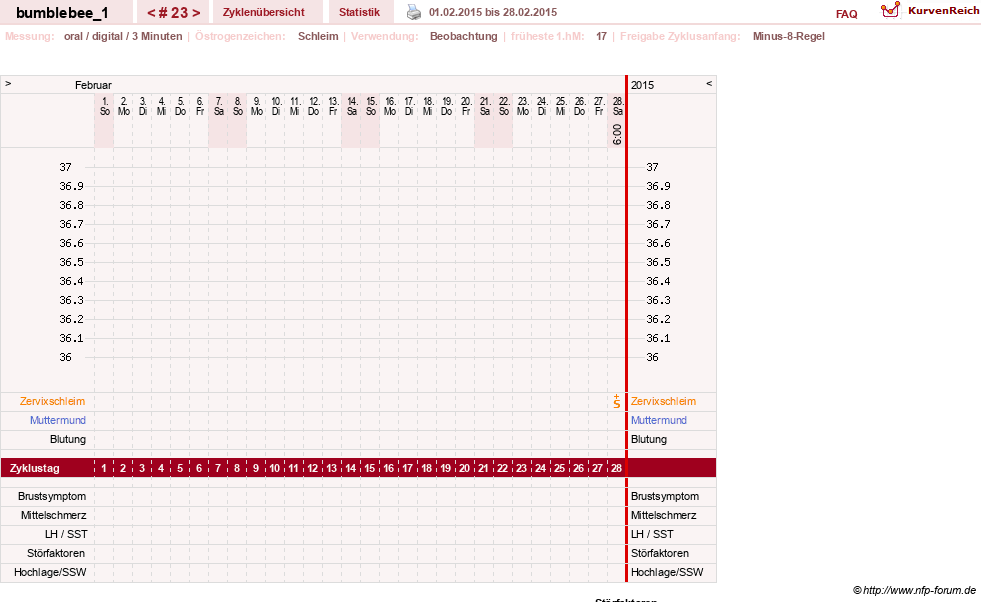Screen dimensions: 981x602
Task: Click the right Hochlage/SSW row label
Action: tap(667, 572)
